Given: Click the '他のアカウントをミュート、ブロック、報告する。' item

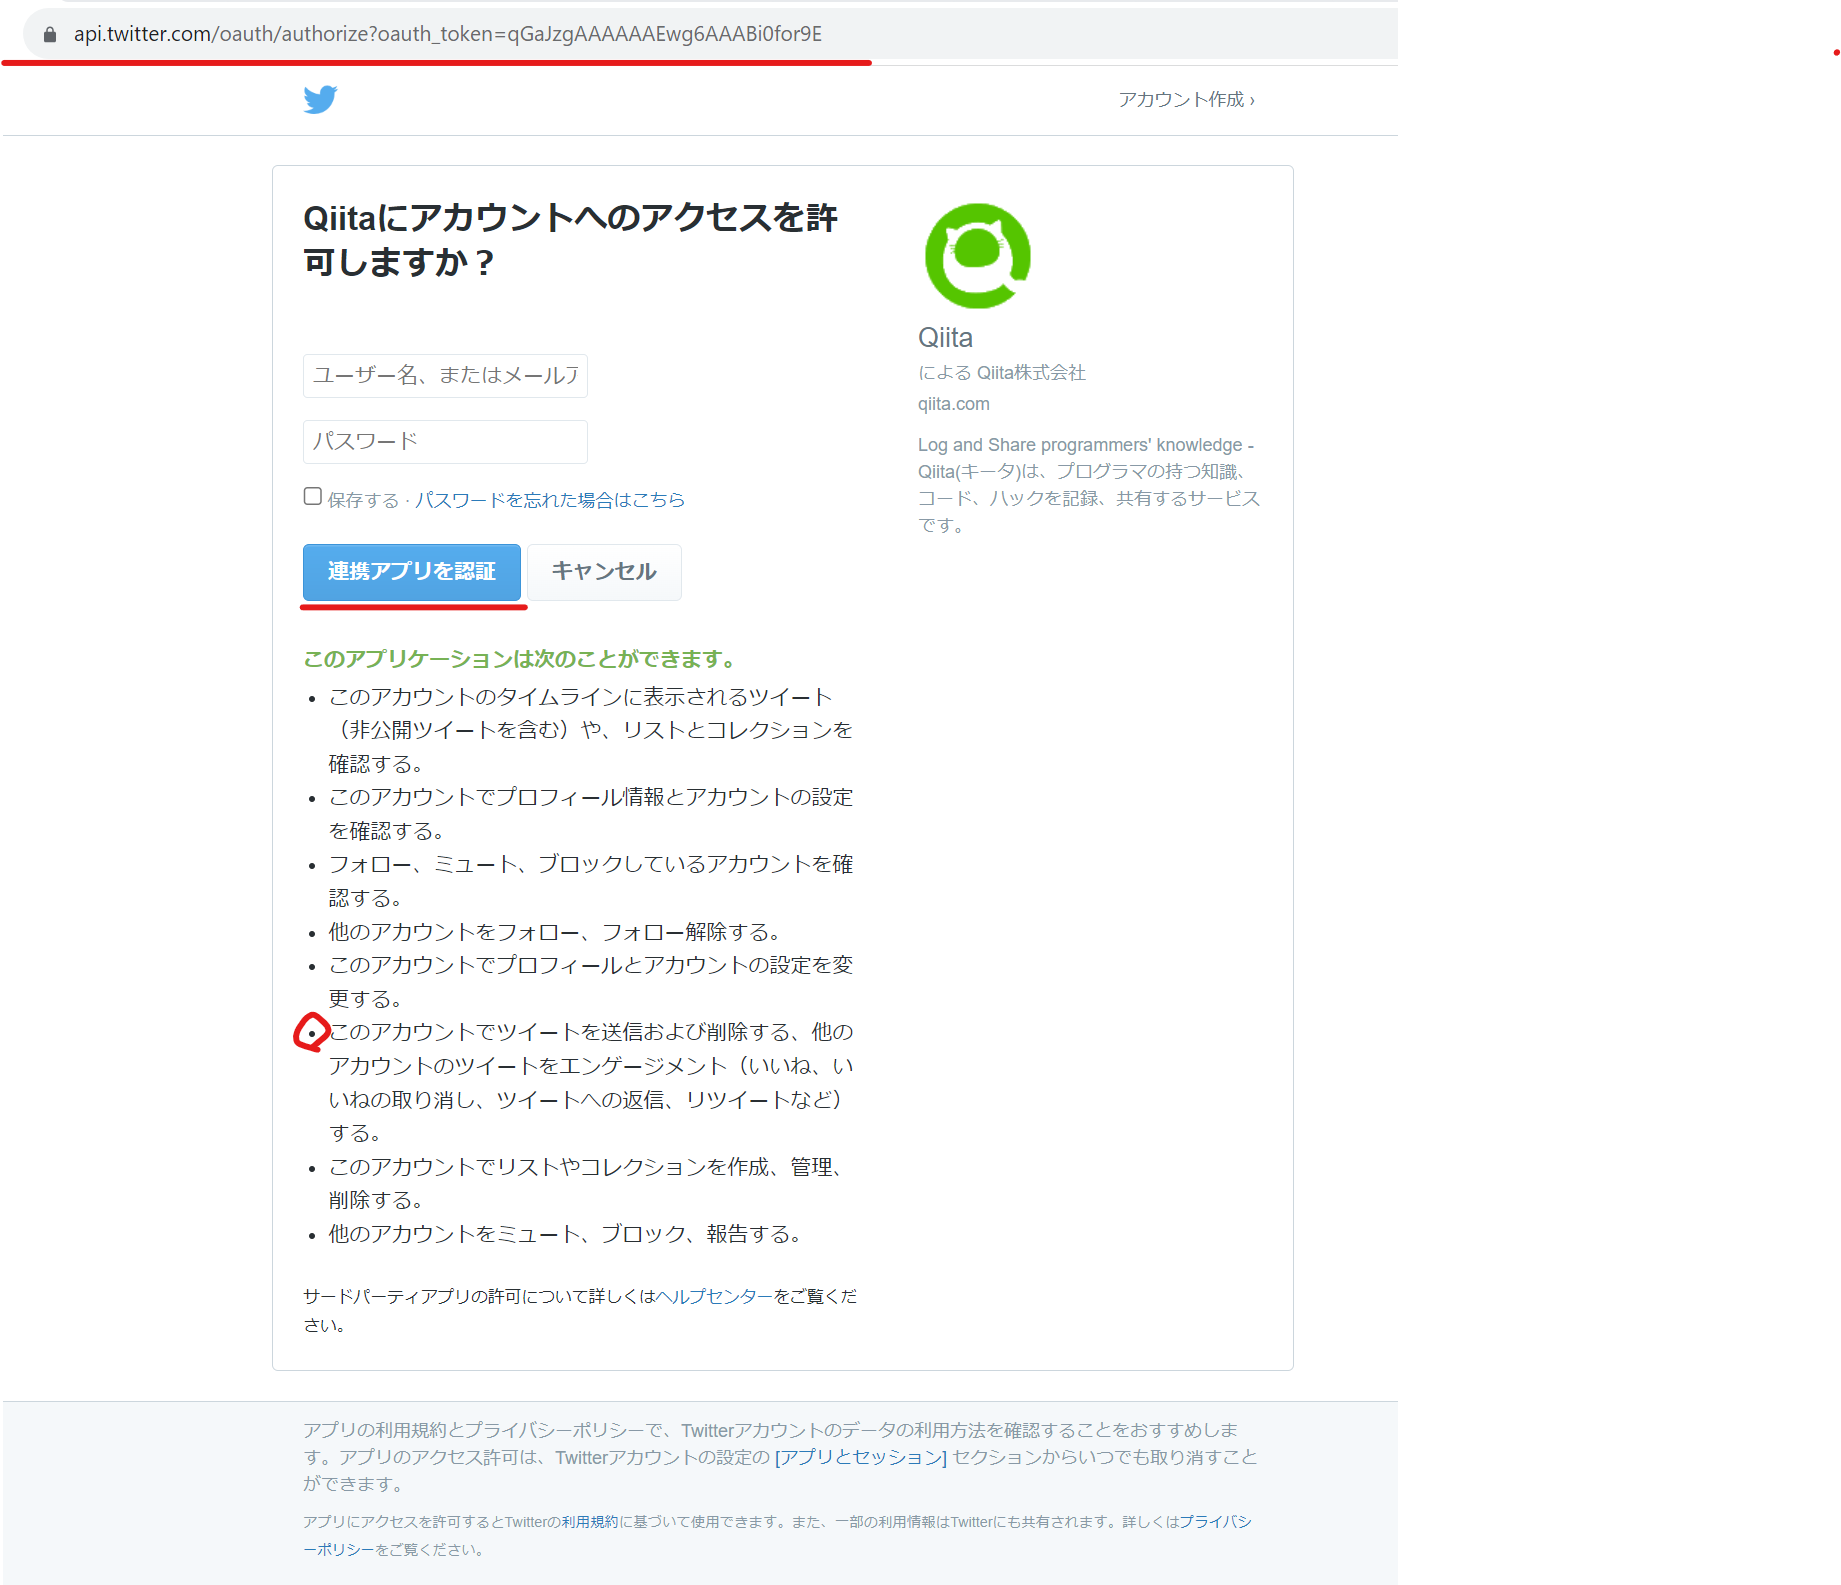Looking at the screenshot, I should coord(566,1234).
